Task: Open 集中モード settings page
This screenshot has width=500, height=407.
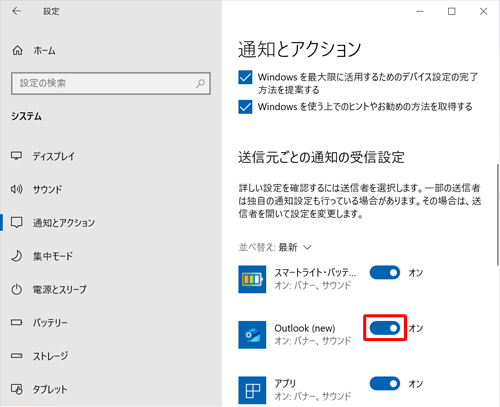Action: (111, 256)
